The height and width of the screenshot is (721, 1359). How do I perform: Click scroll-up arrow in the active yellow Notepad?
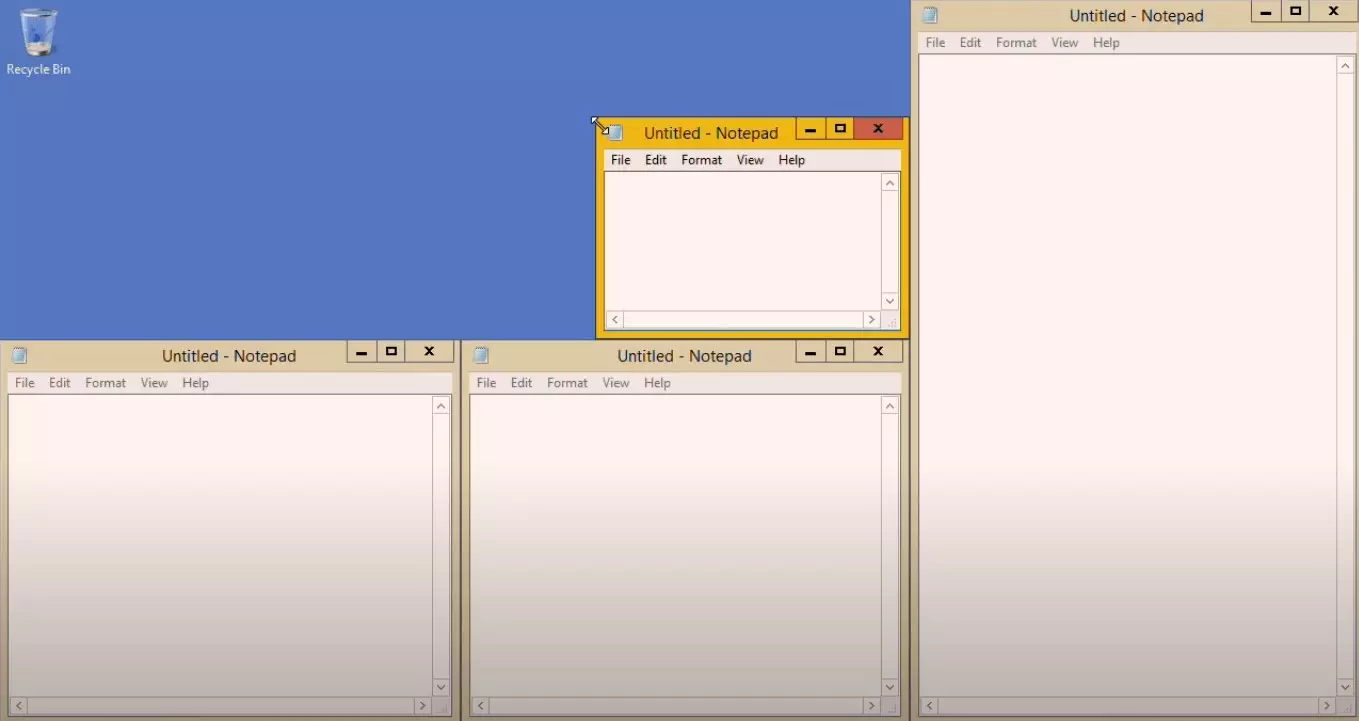890,183
